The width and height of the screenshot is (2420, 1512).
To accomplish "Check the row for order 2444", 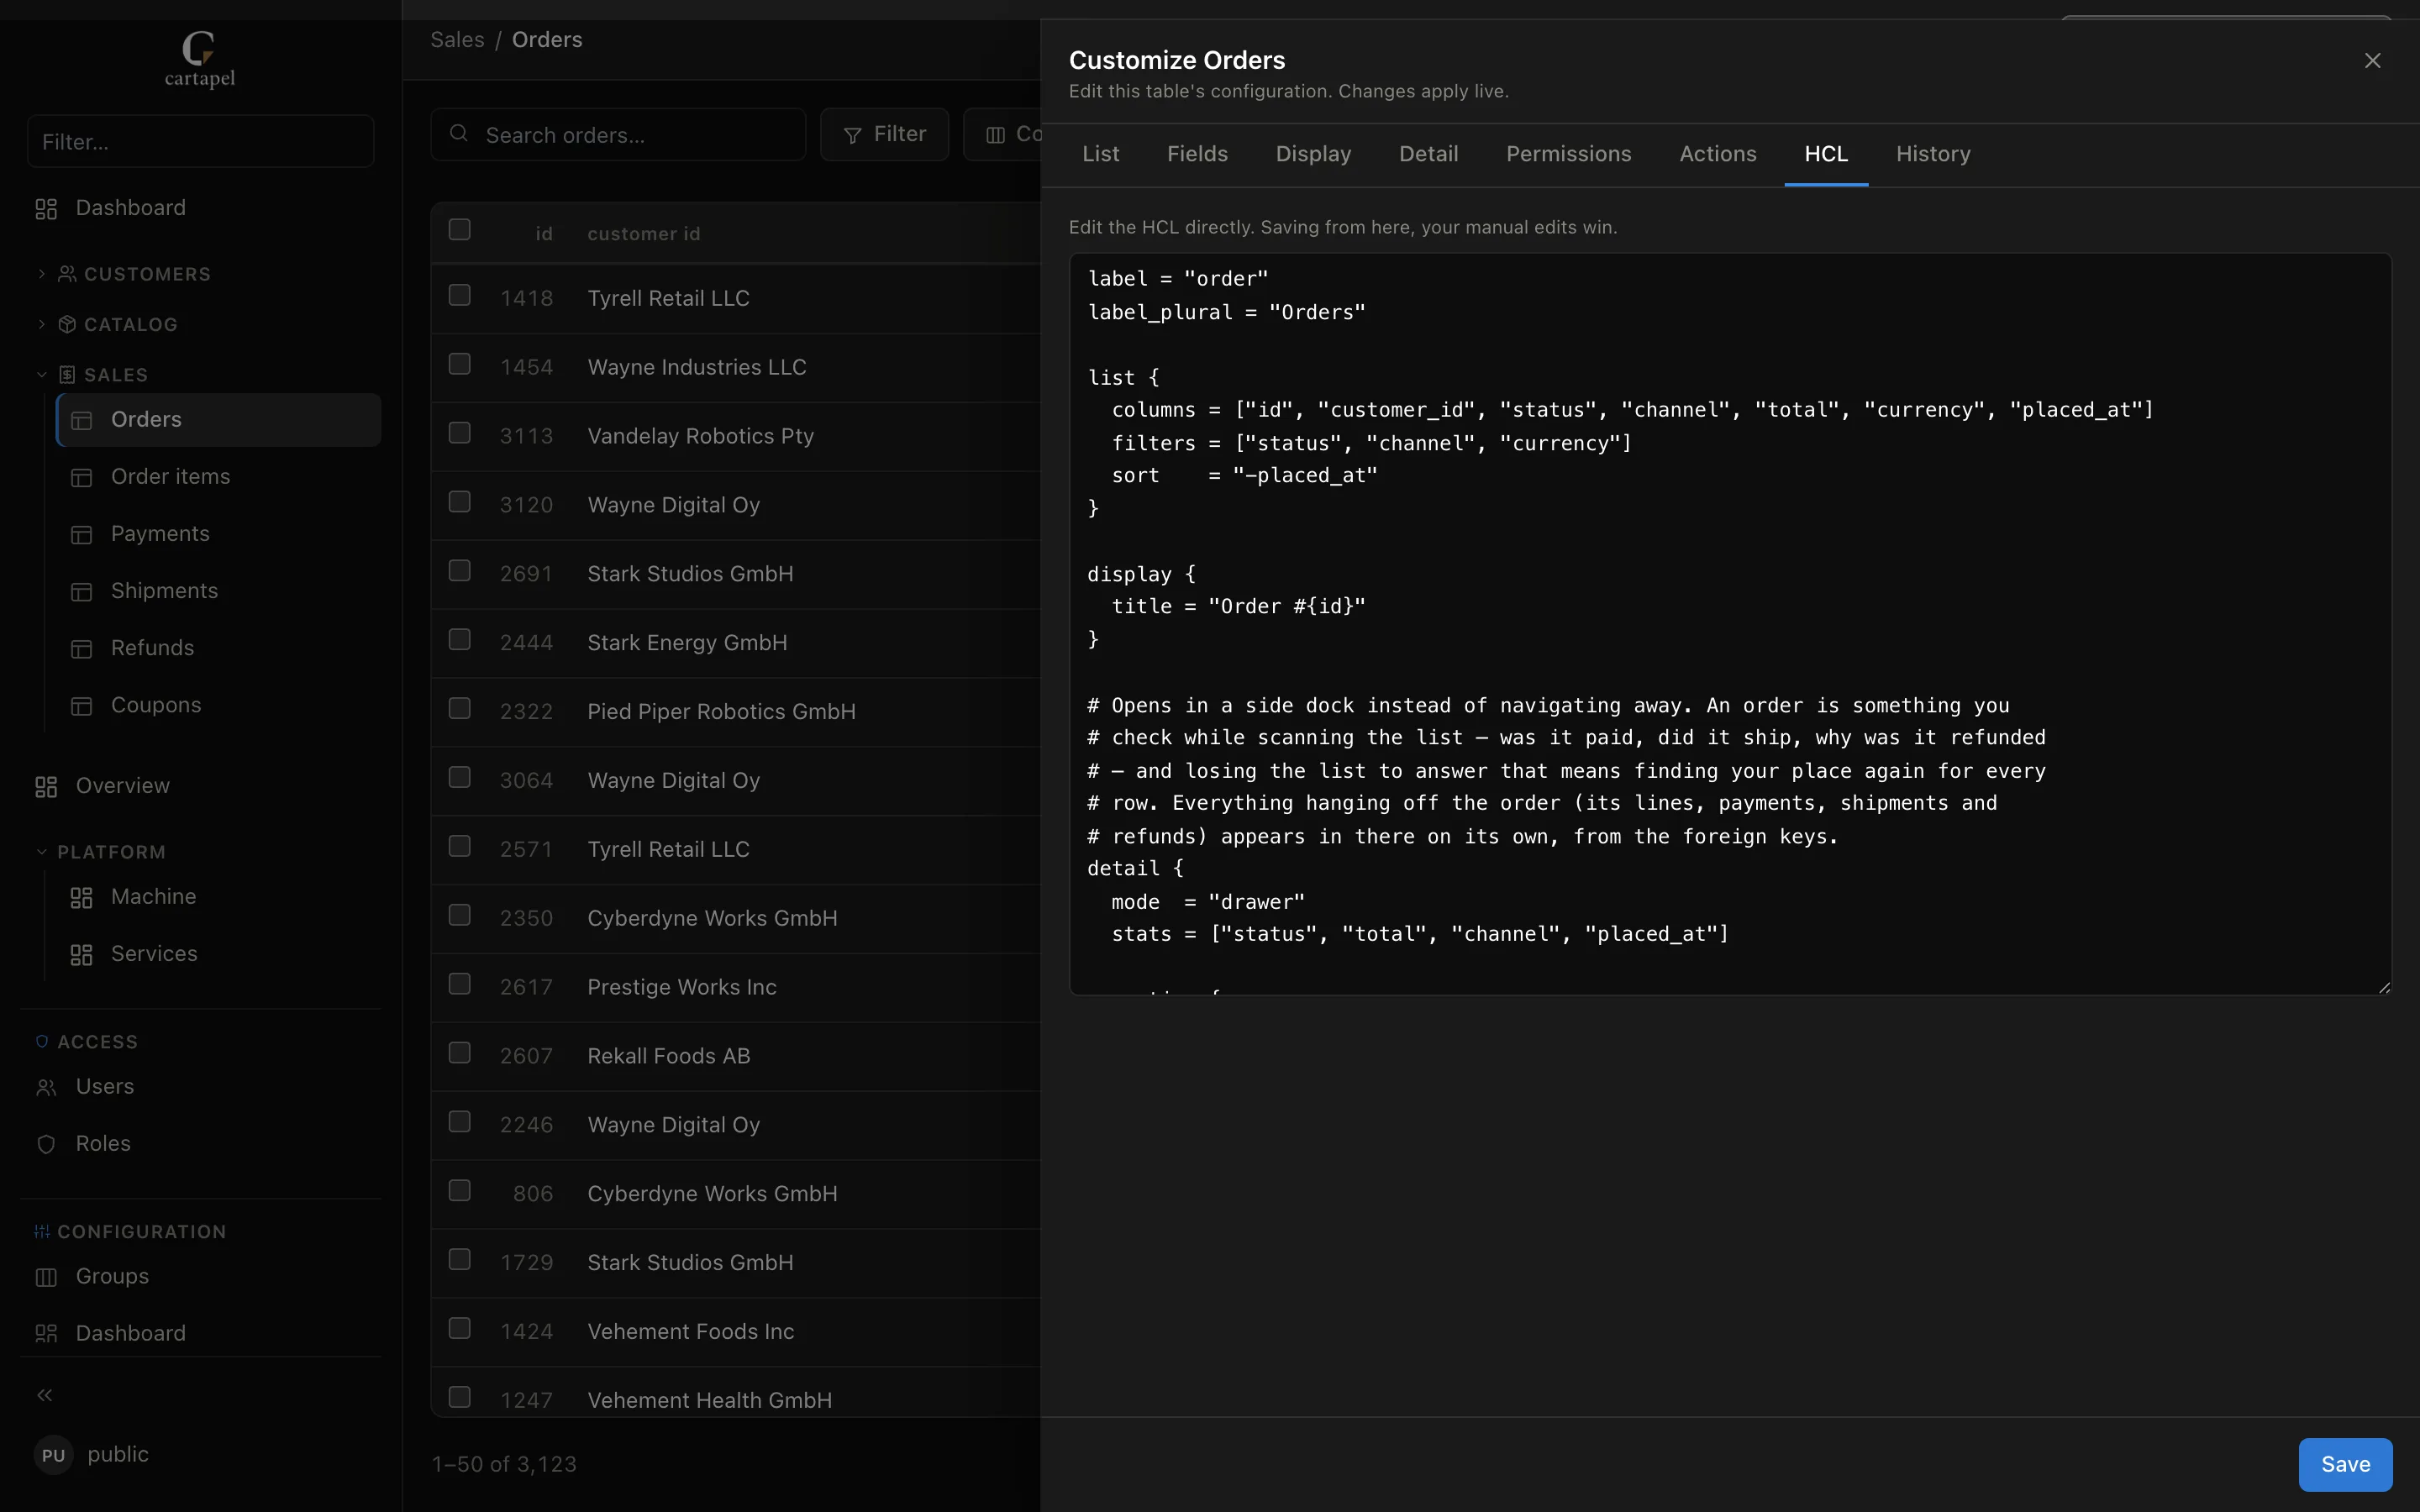I will click(460, 640).
